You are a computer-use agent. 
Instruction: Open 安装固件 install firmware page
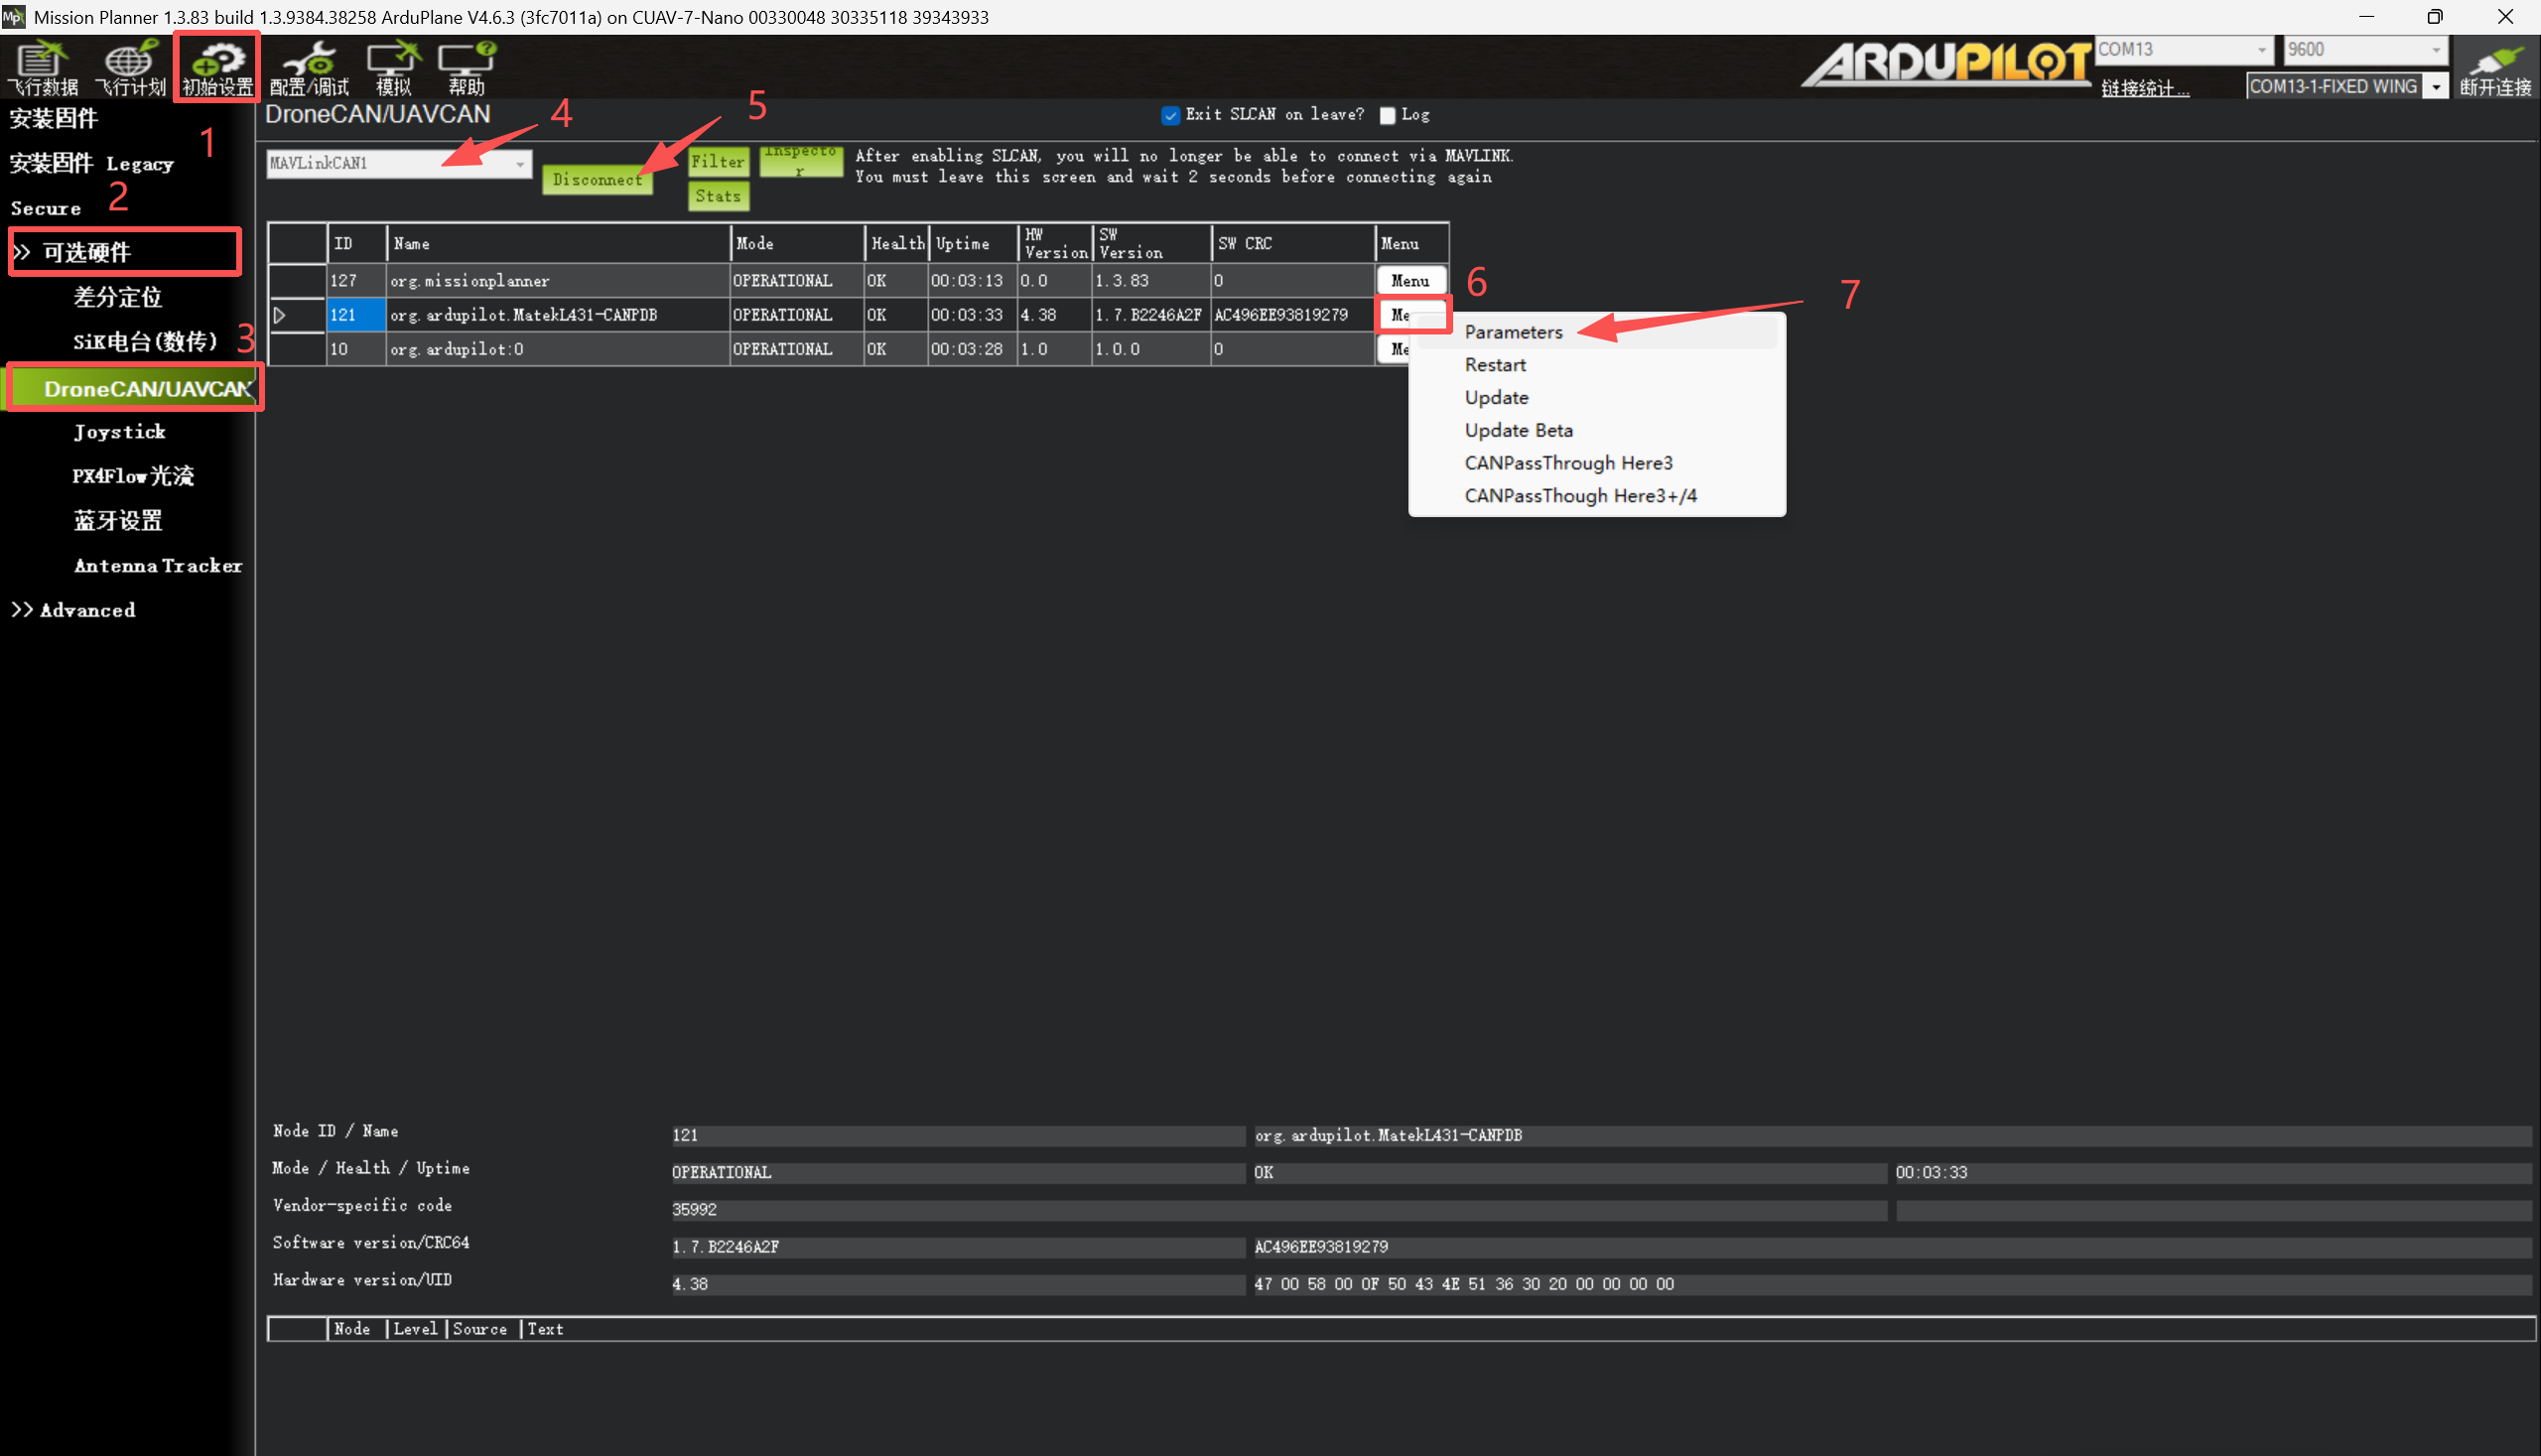pos(53,119)
